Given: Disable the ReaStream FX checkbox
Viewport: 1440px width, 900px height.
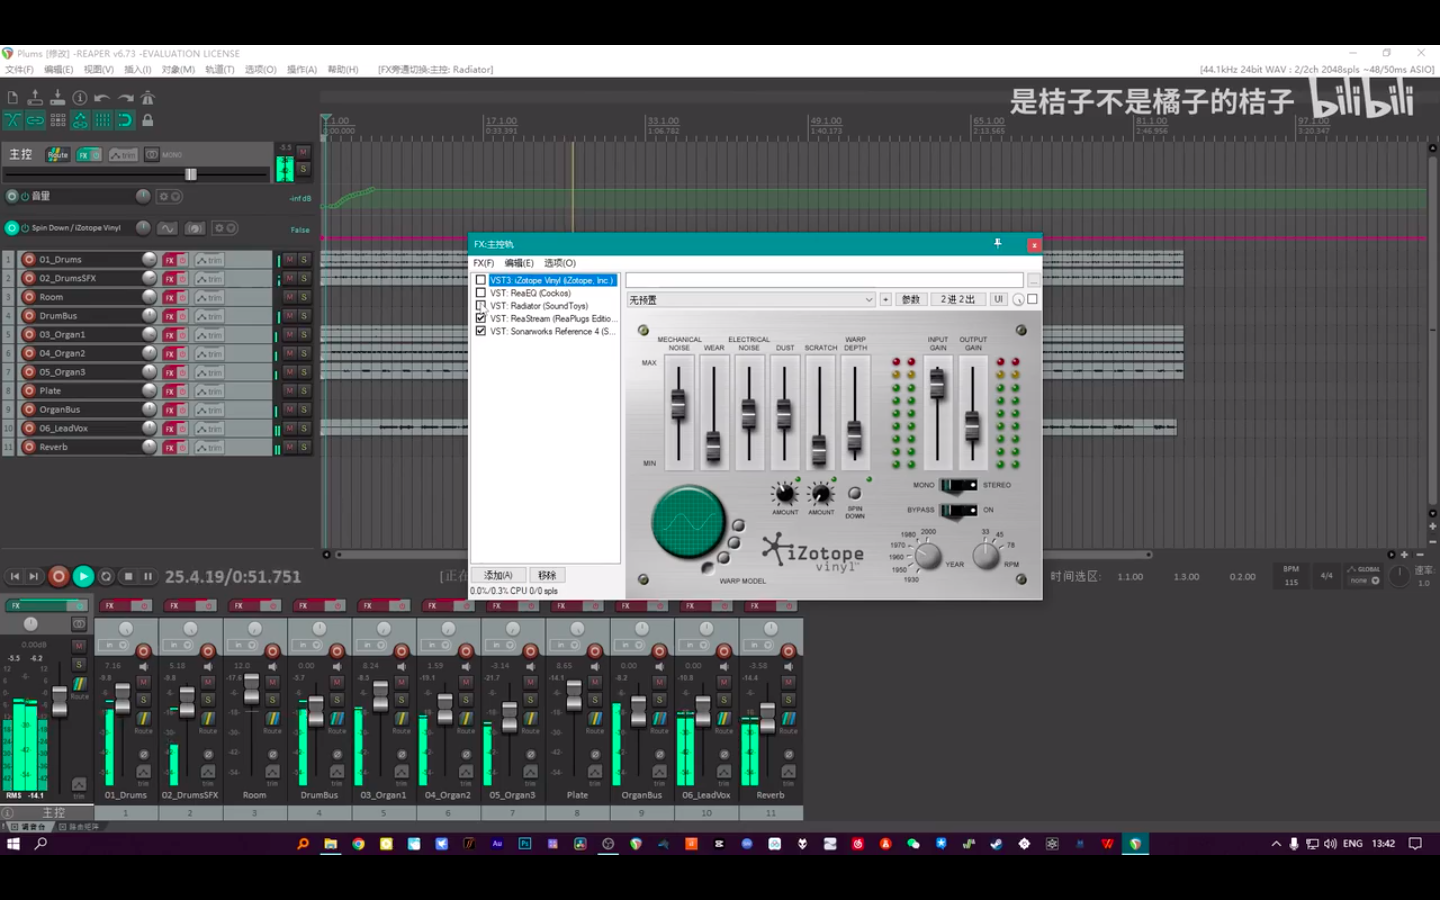Looking at the screenshot, I should [x=481, y=318].
